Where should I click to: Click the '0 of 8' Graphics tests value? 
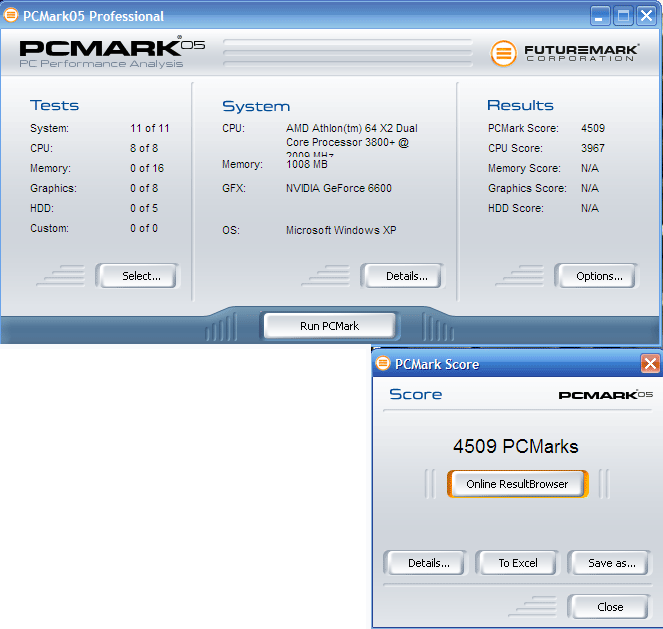tap(144, 188)
